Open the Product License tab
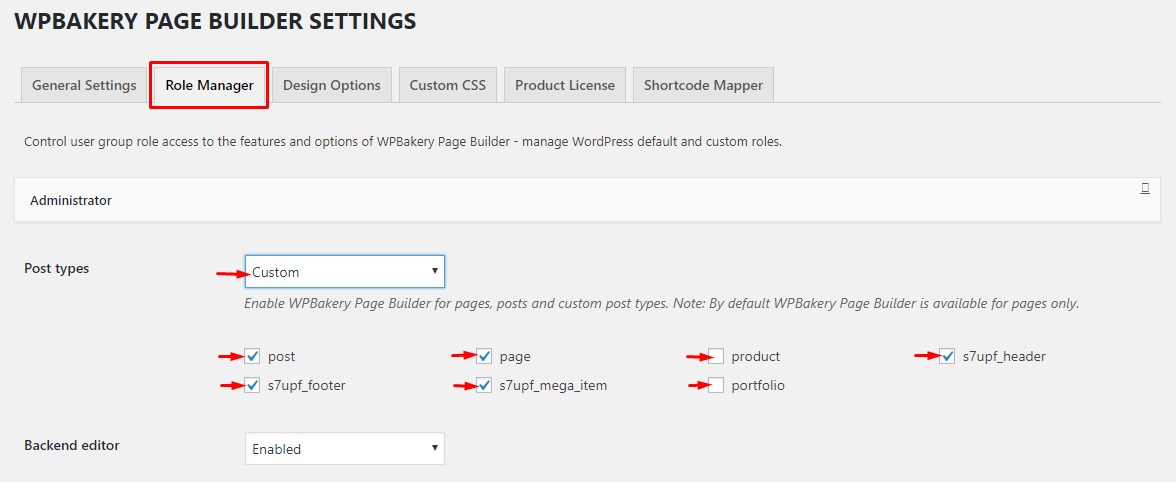 (565, 85)
